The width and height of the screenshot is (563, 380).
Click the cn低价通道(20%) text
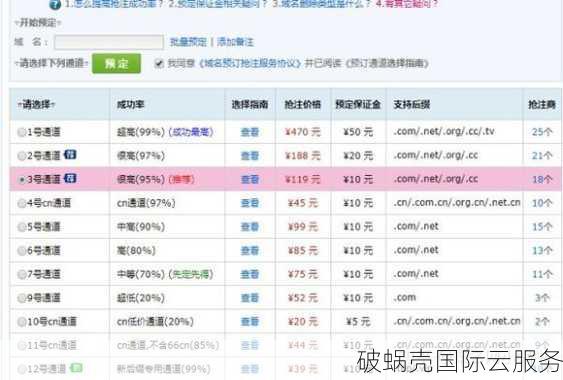click(155, 322)
